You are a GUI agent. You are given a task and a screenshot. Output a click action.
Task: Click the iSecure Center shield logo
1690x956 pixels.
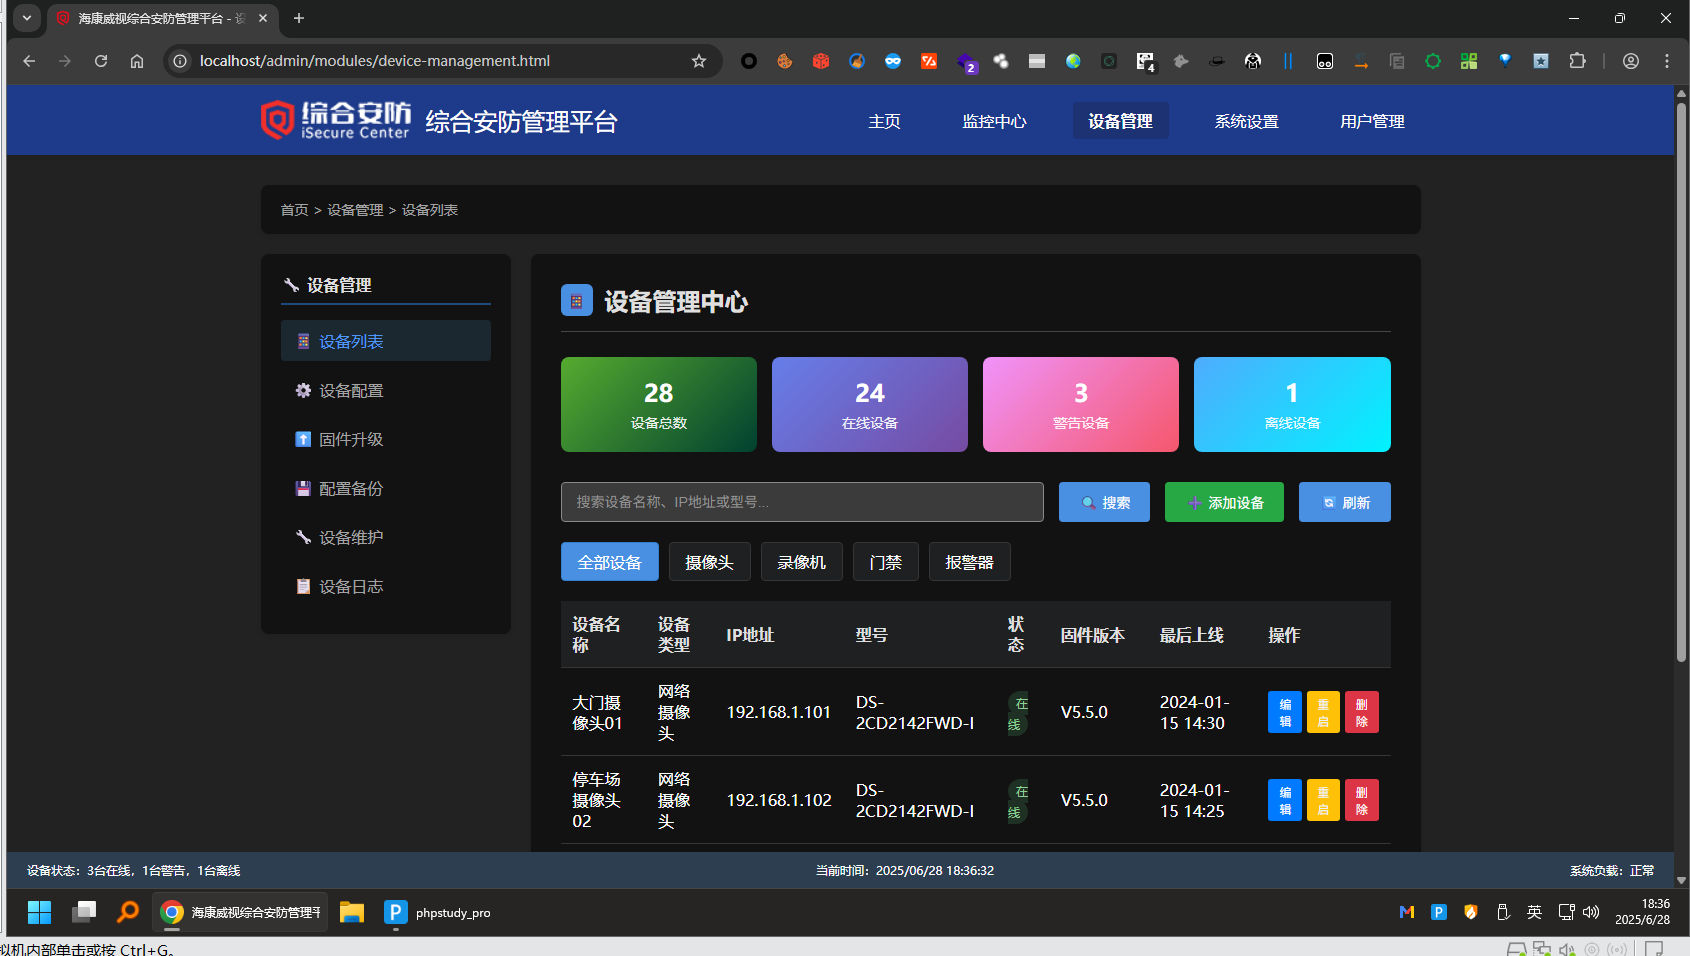(277, 120)
